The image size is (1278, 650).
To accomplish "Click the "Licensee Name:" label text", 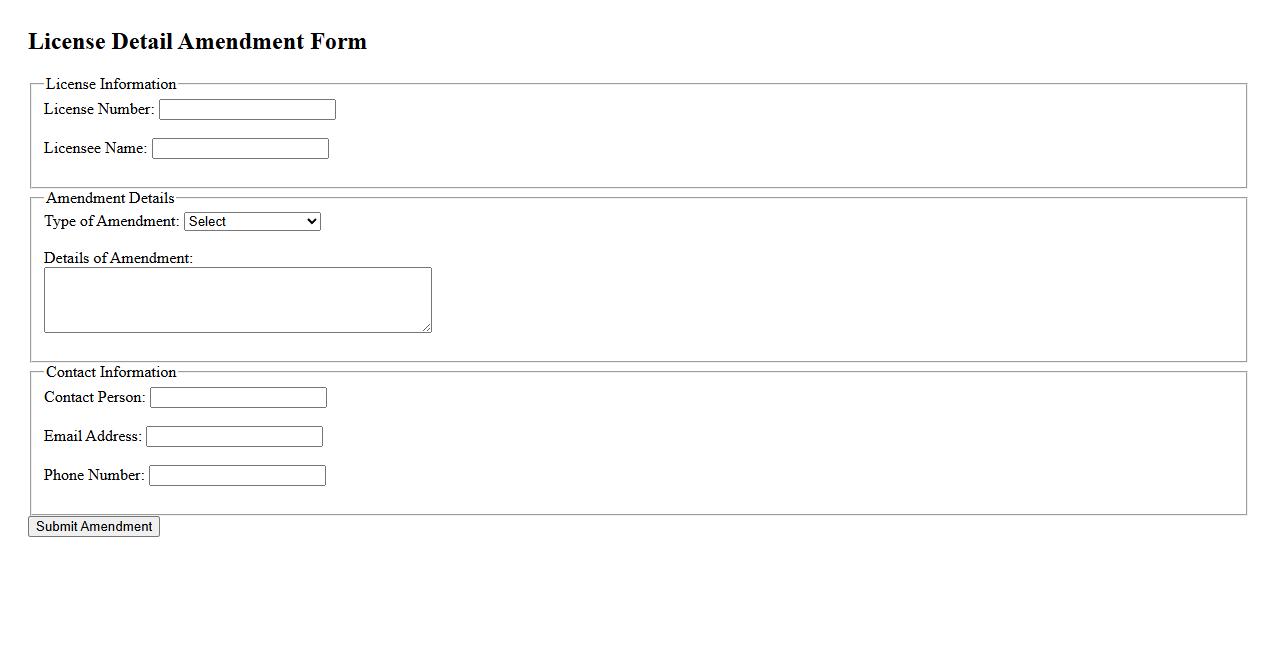I will 95,148.
